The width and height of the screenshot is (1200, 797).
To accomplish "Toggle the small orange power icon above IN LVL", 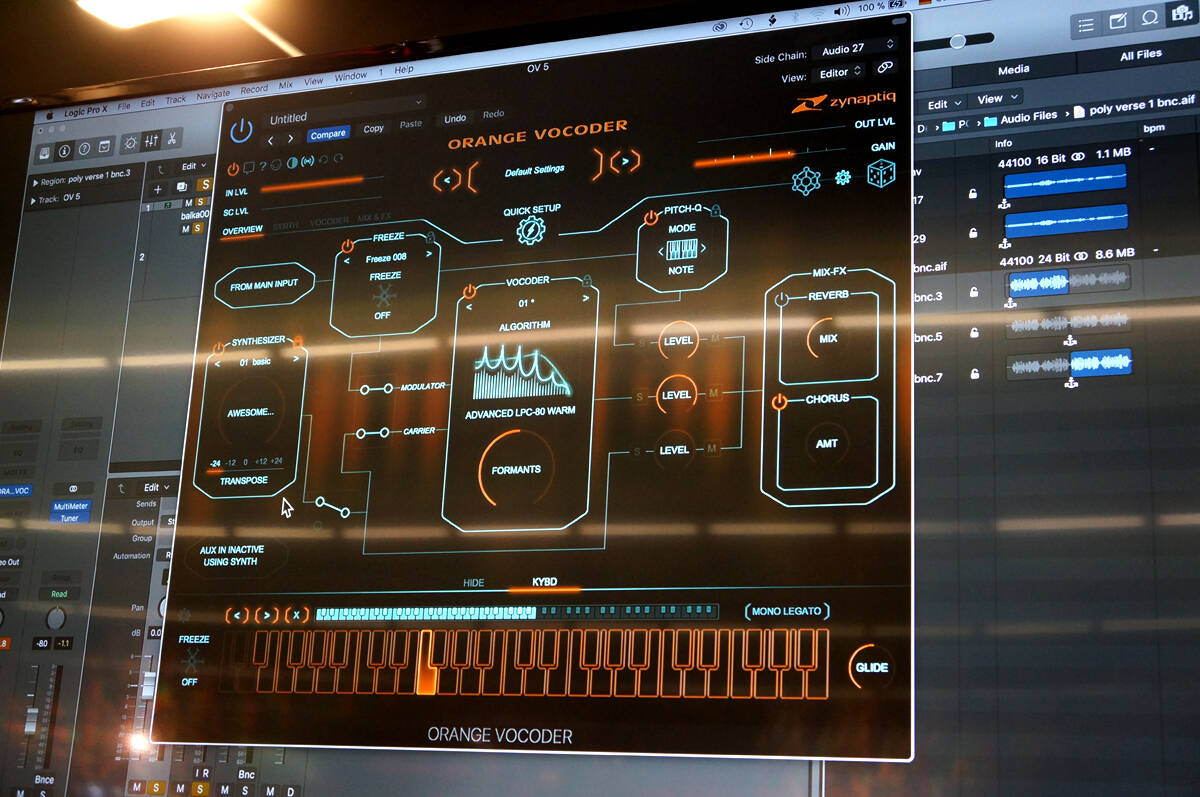I will click(x=233, y=169).
